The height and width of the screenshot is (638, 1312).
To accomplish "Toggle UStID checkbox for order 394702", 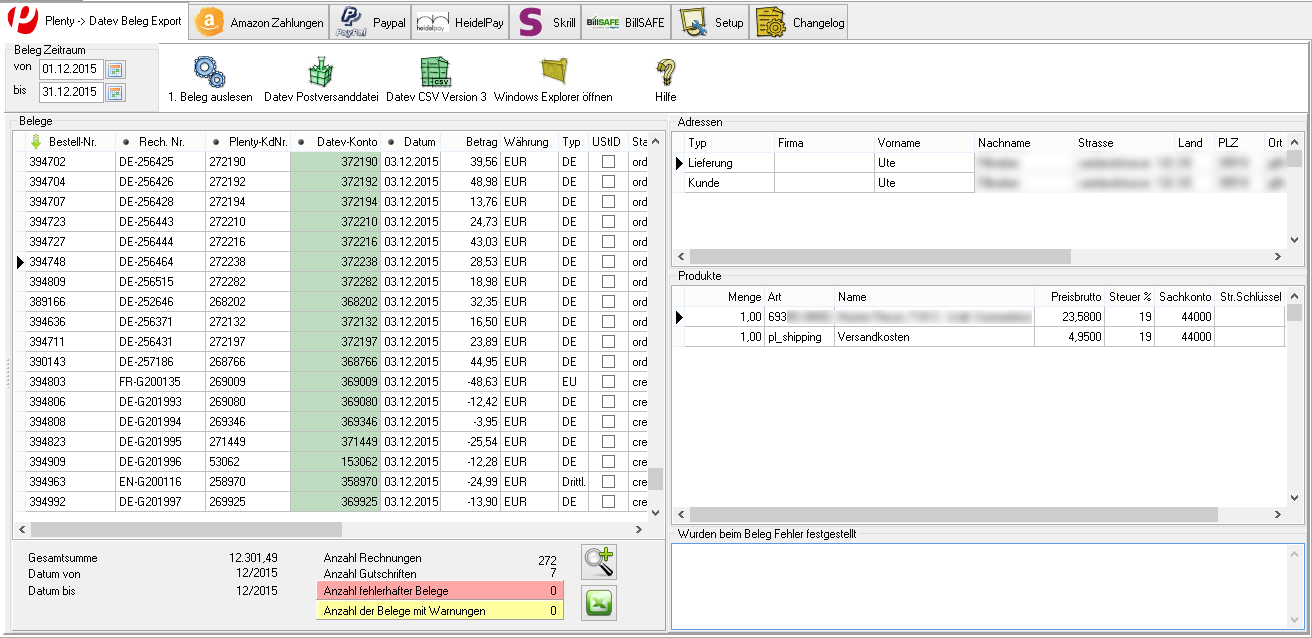I will tap(607, 162).
